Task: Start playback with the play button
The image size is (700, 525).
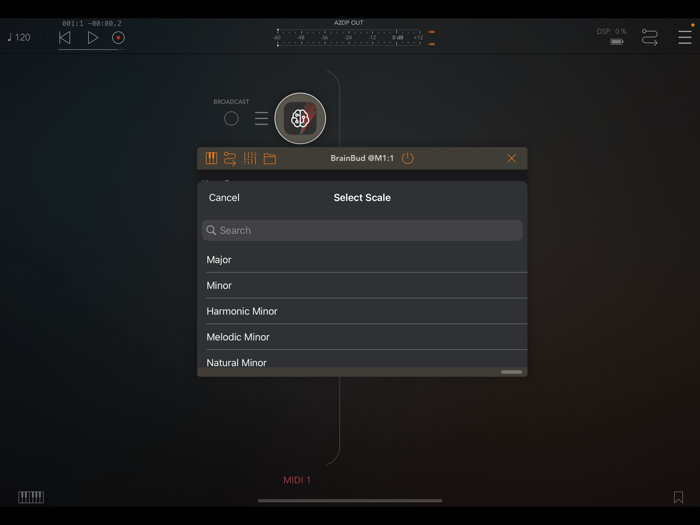Action: pos(92,38)
